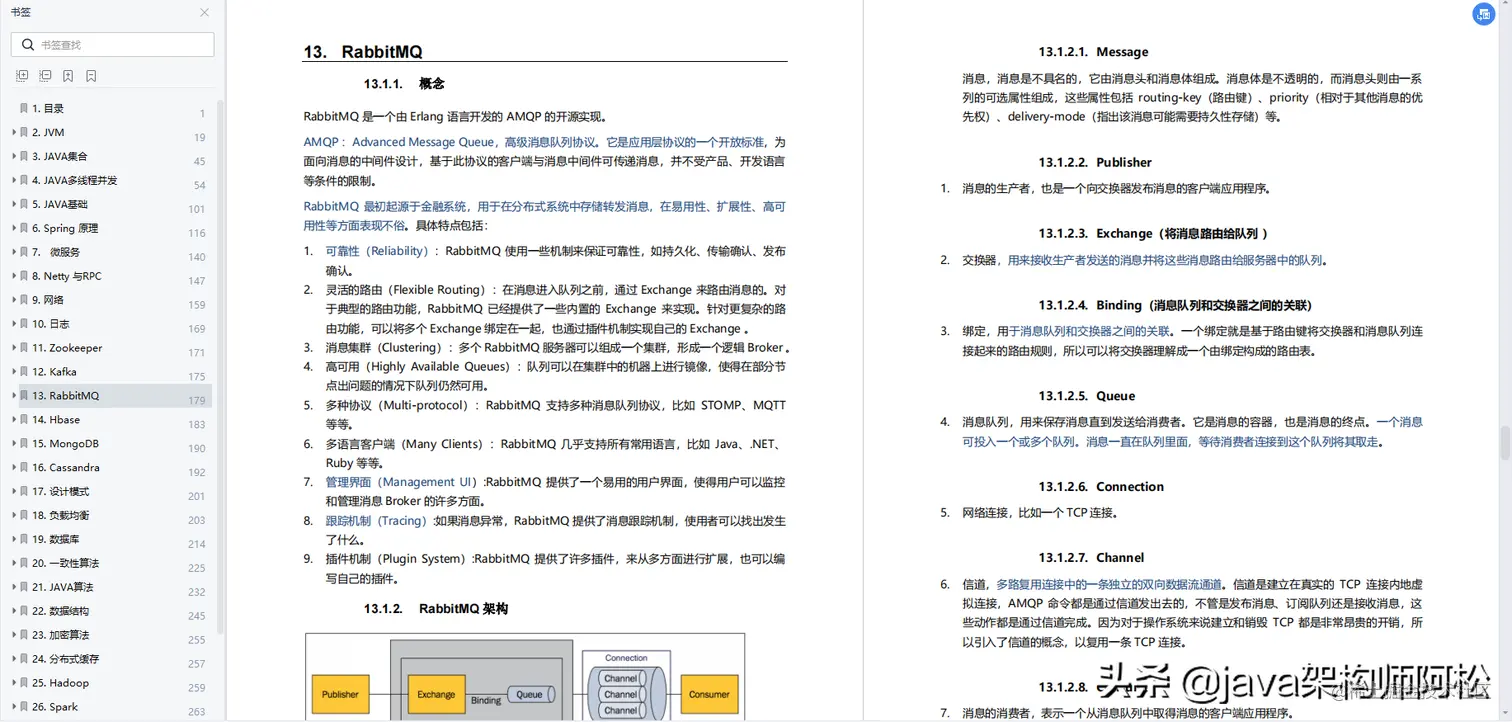Click the heading 13. RabbitMQ
The image size is (1512, 722).
click(363, 52)
